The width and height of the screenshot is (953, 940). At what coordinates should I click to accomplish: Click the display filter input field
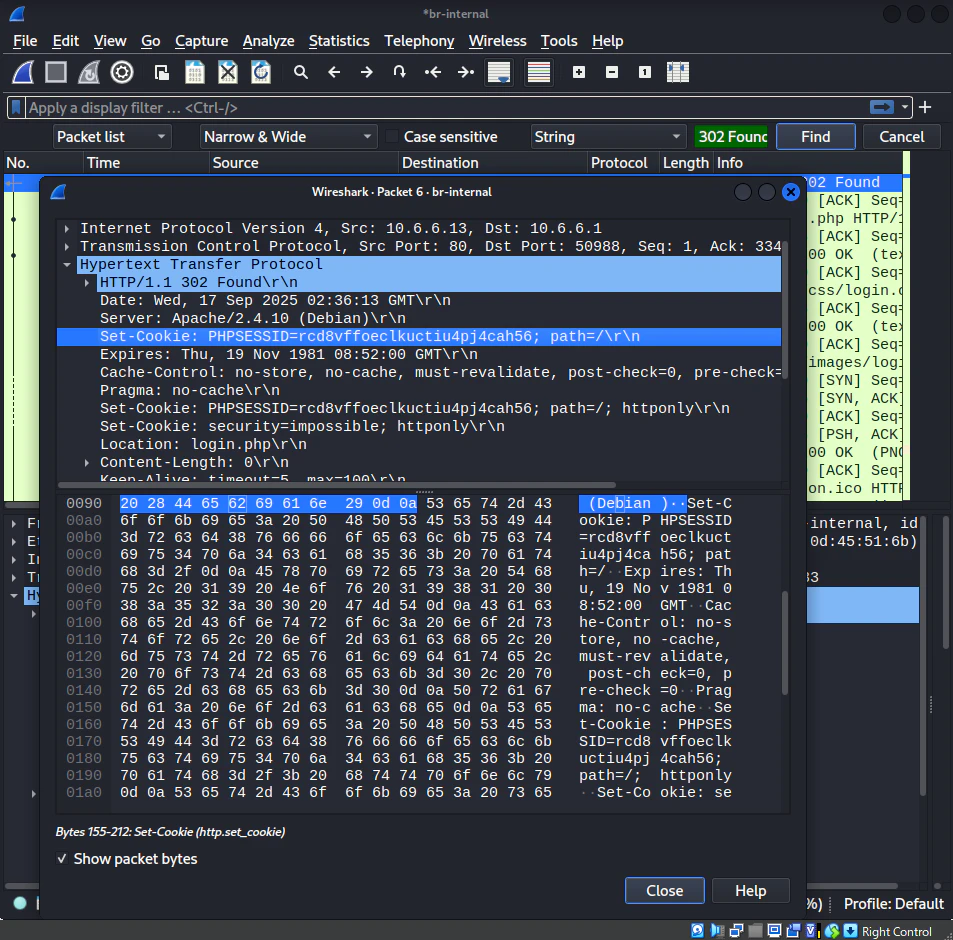[x=447, y=108]
